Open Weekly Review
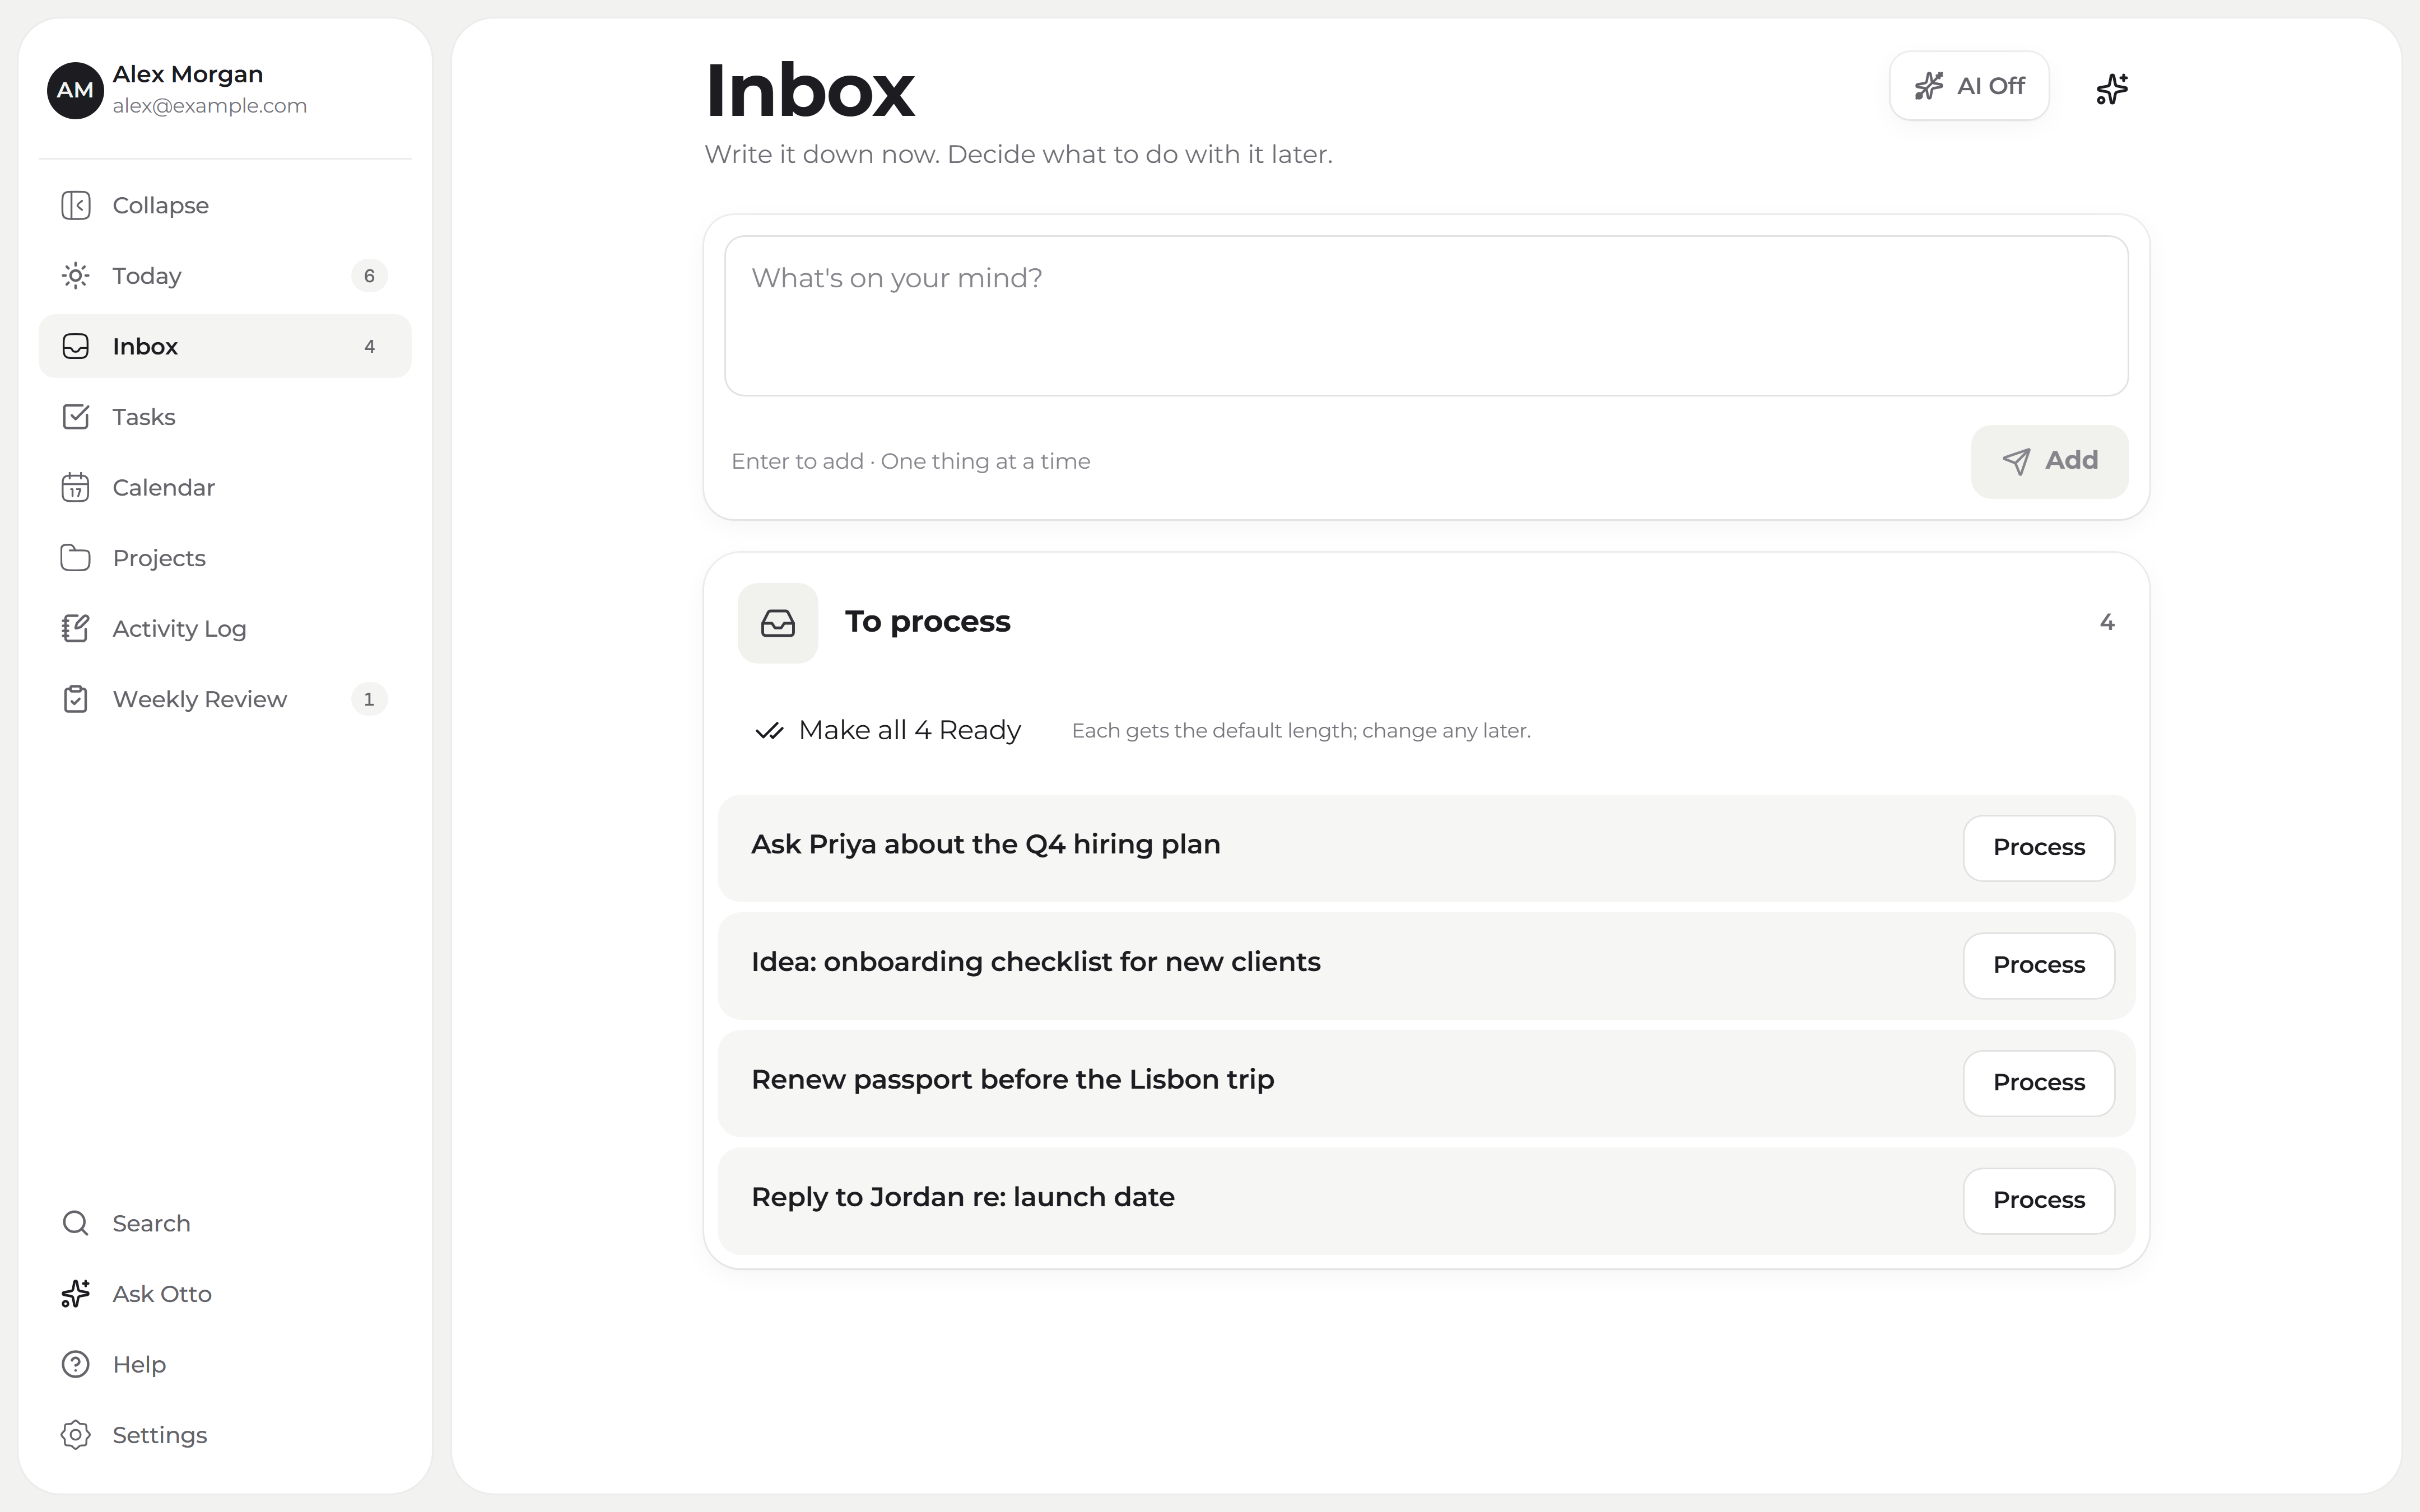 (x=225, y=699)
